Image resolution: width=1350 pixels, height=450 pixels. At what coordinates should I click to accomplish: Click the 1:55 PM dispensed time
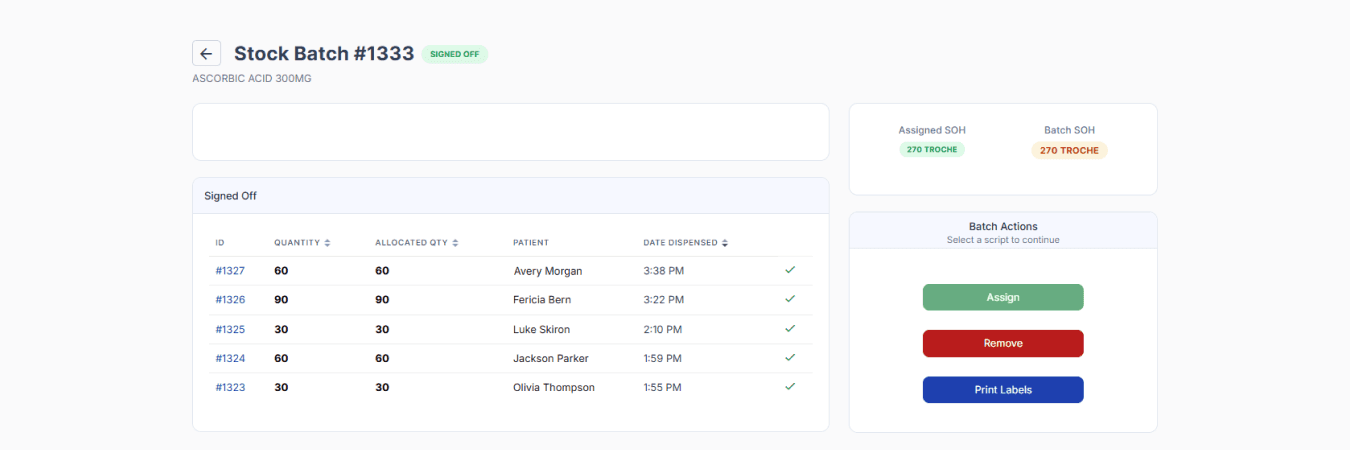(x=663, y=387)
